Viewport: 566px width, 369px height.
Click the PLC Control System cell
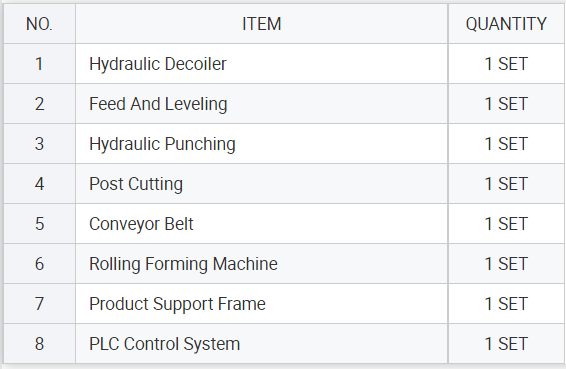coord(262,344)
